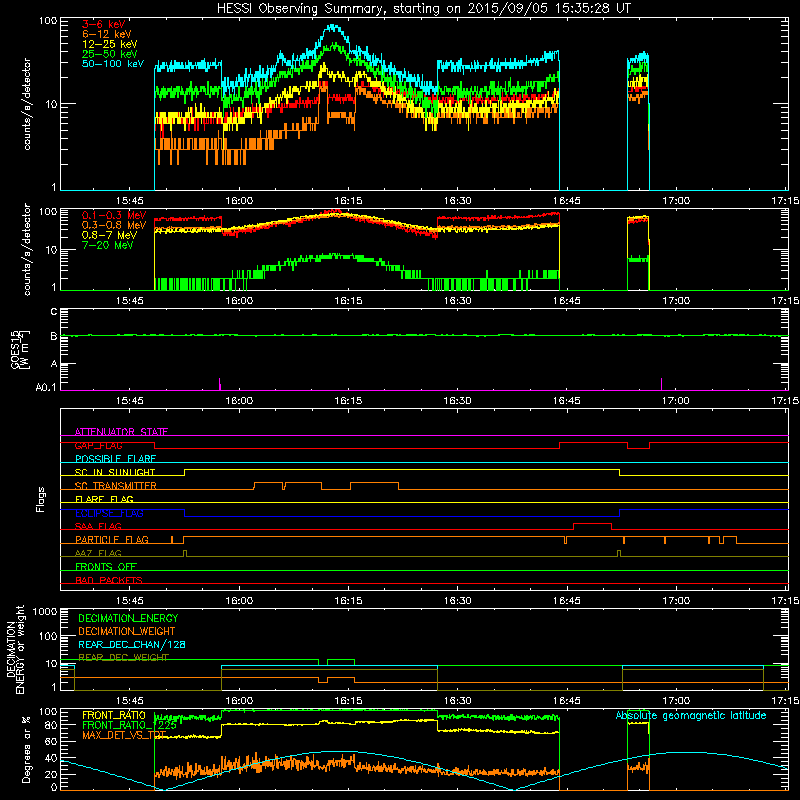This screenshot has height=800, width=800.
Task: Pick the REAR_DEC_WEIGHT legend label
Action: tap(123, 657)
